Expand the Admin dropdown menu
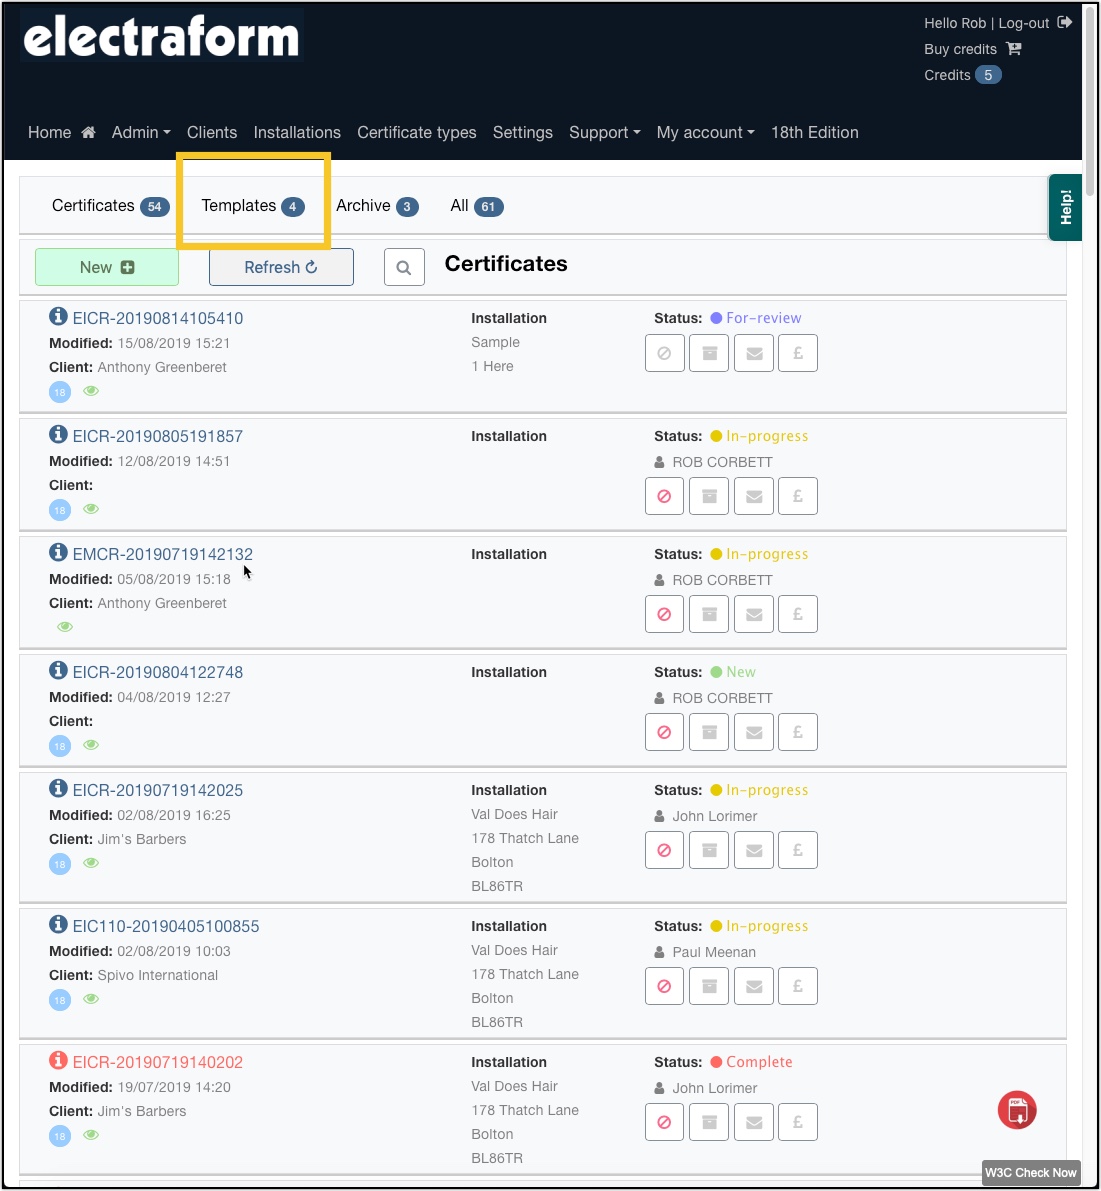1101x1191 pixels. 140,132
